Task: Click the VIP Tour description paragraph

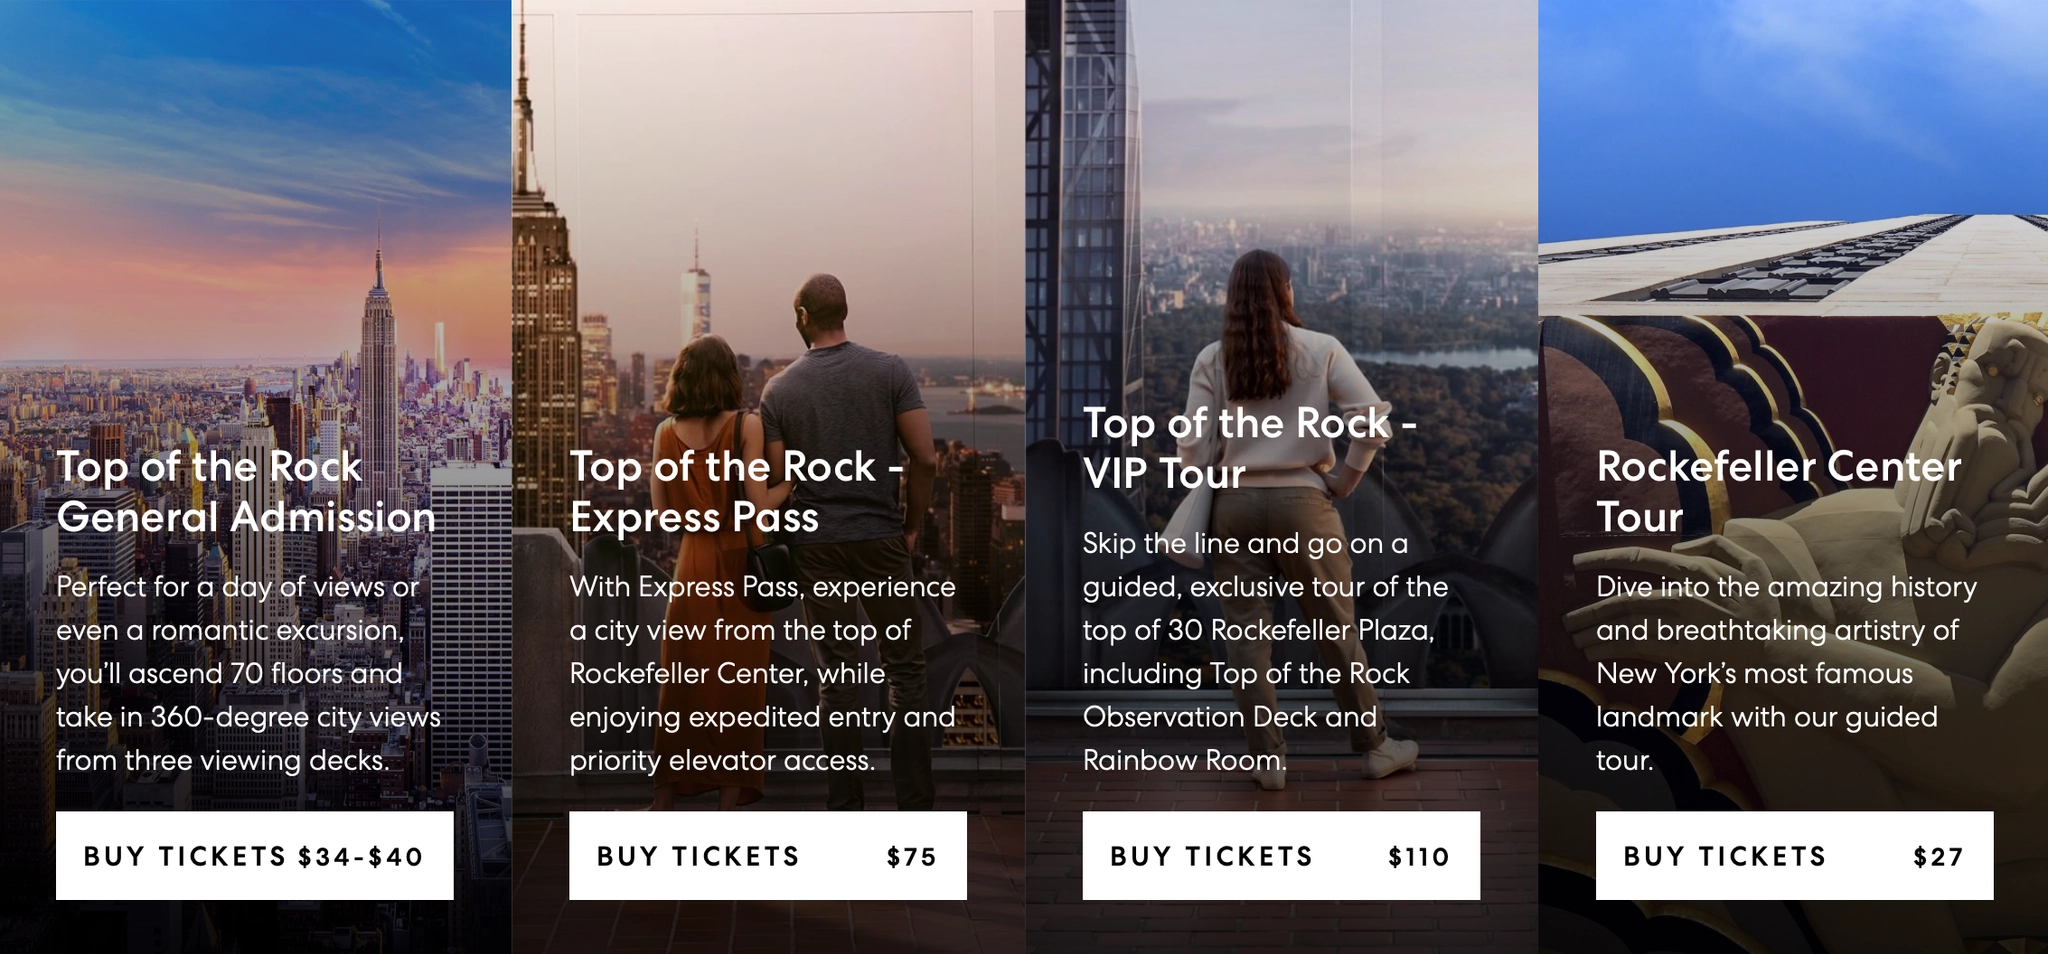Action: 1265,651
